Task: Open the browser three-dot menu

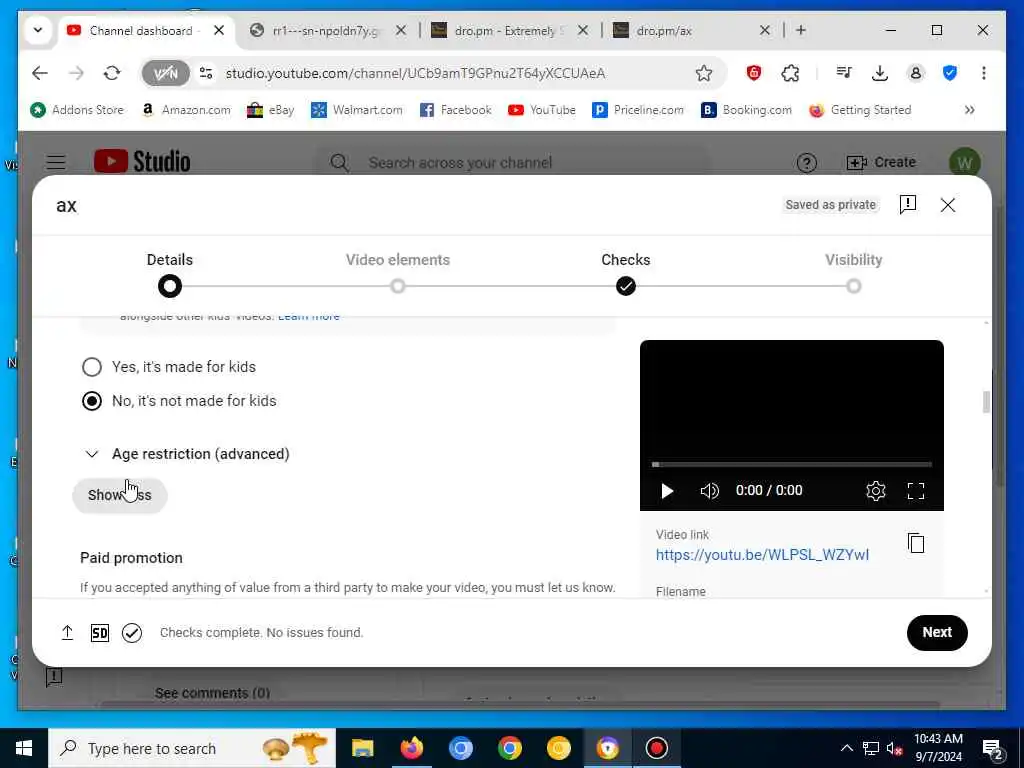Action: pos(984,73)
